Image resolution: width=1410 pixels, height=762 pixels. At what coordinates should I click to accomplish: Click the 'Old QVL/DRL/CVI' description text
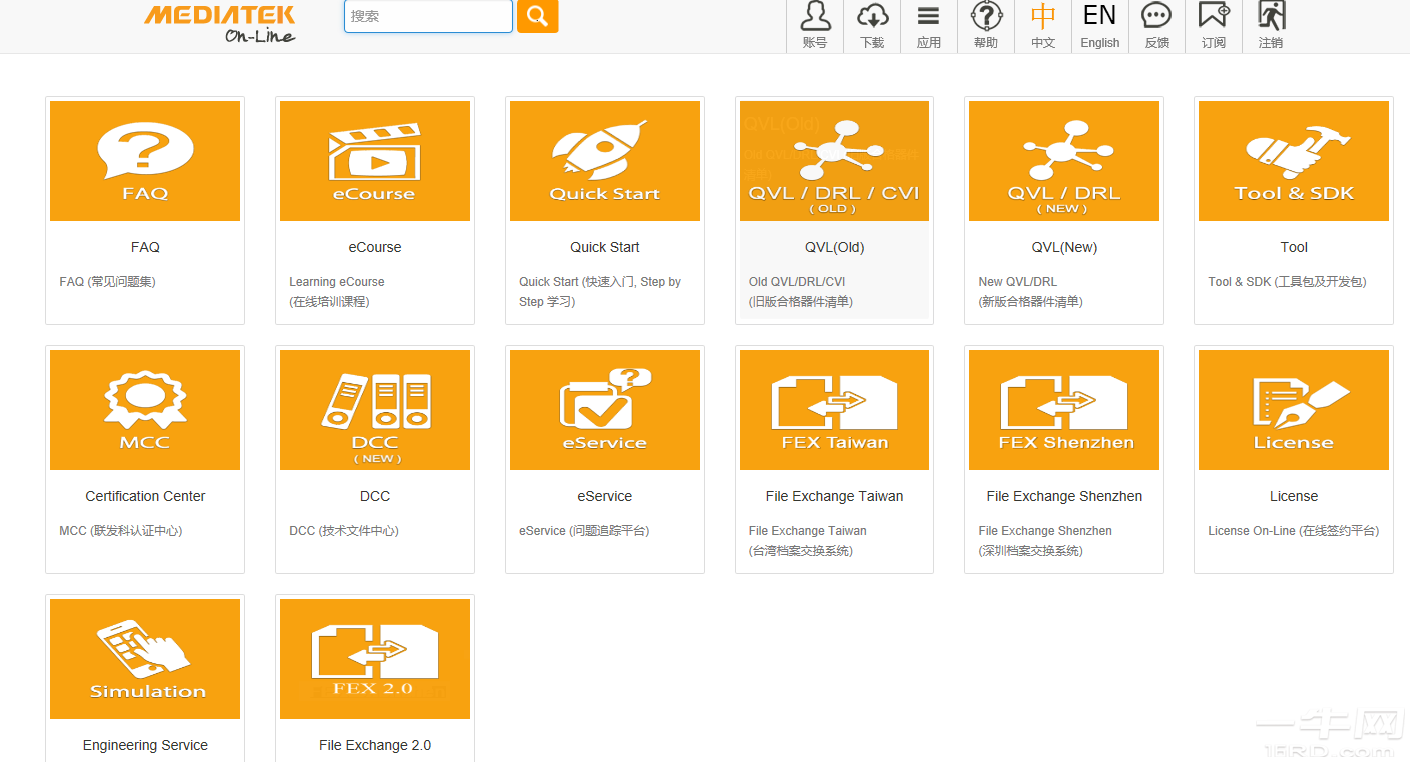point(797,282)
